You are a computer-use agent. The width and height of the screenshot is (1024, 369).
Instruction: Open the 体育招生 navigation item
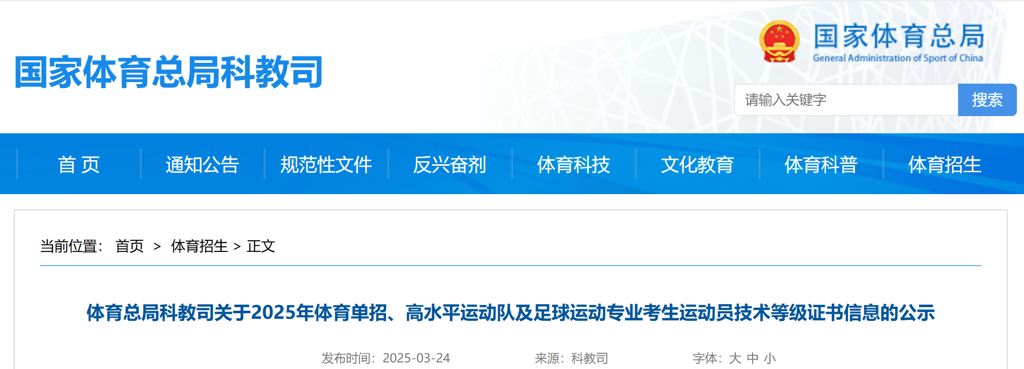(944, 165)
